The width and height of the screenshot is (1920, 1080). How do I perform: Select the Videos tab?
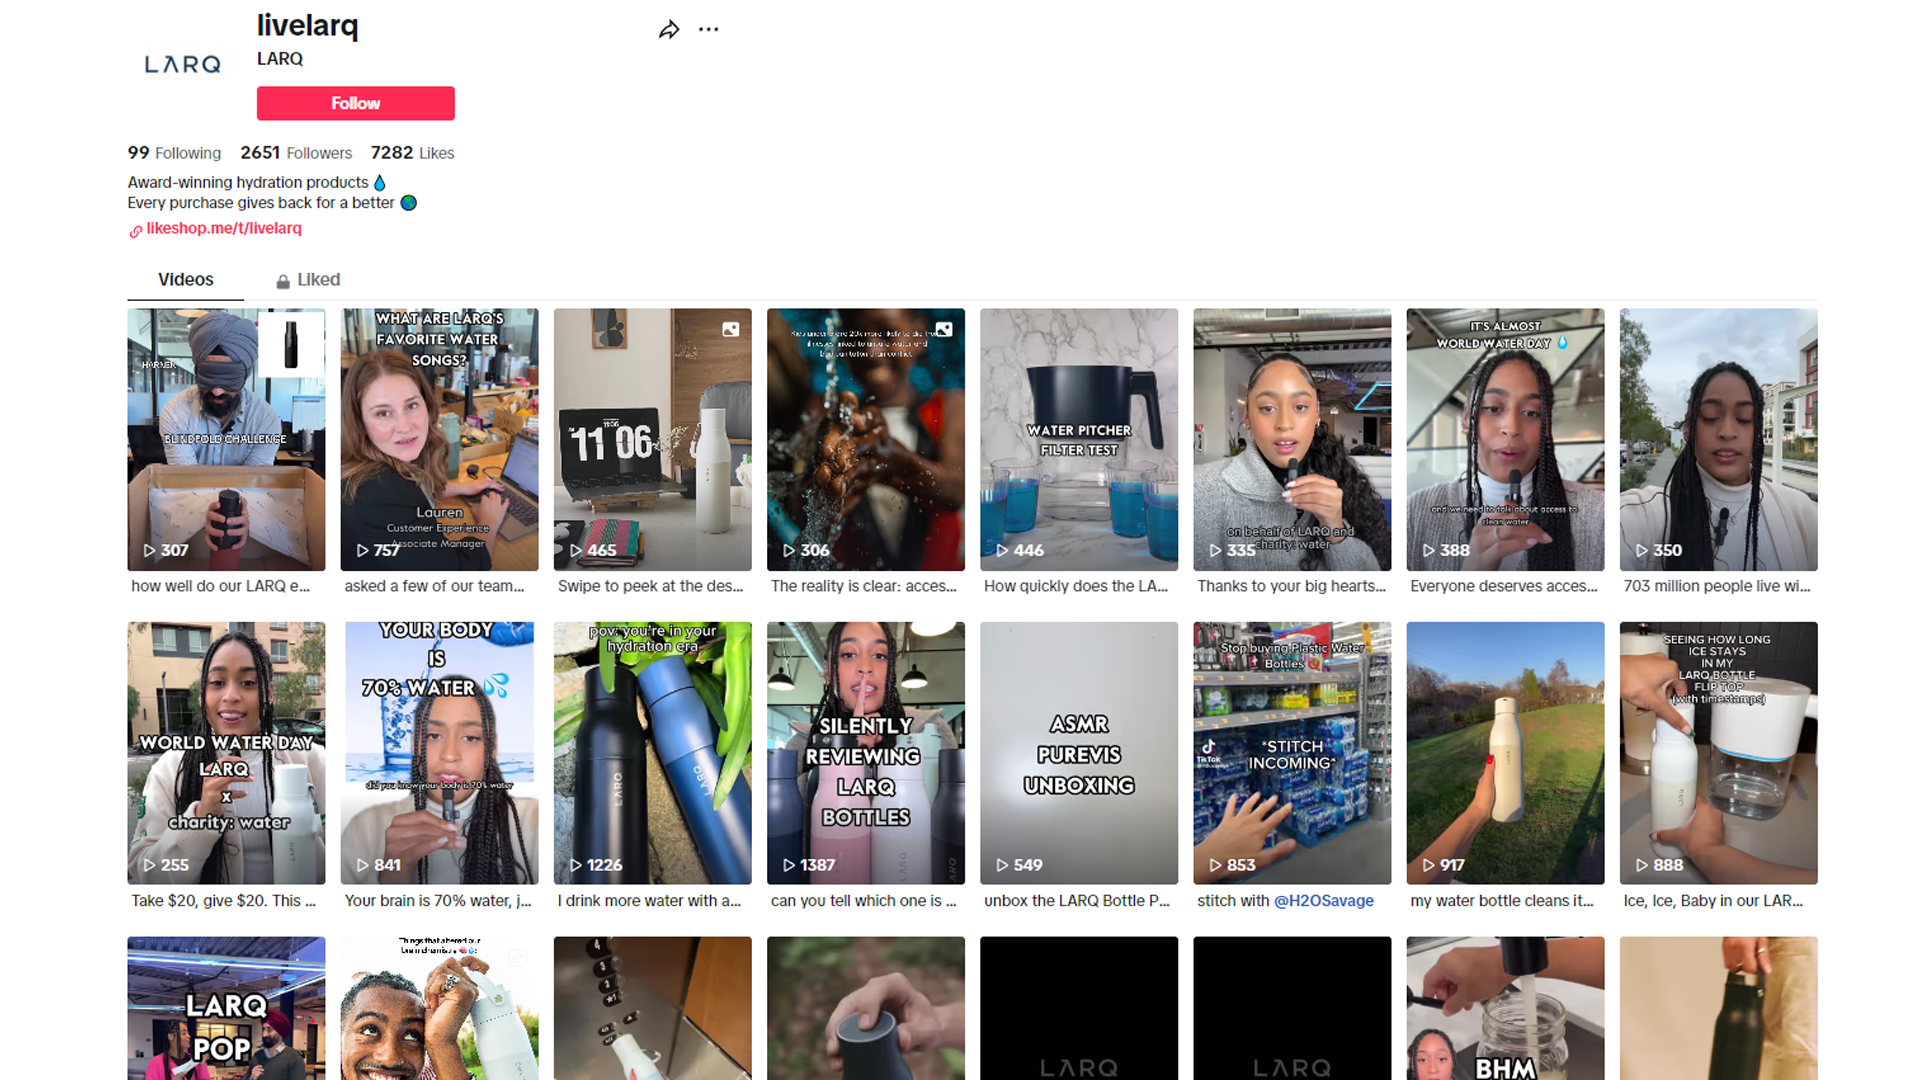coord(185,280)
